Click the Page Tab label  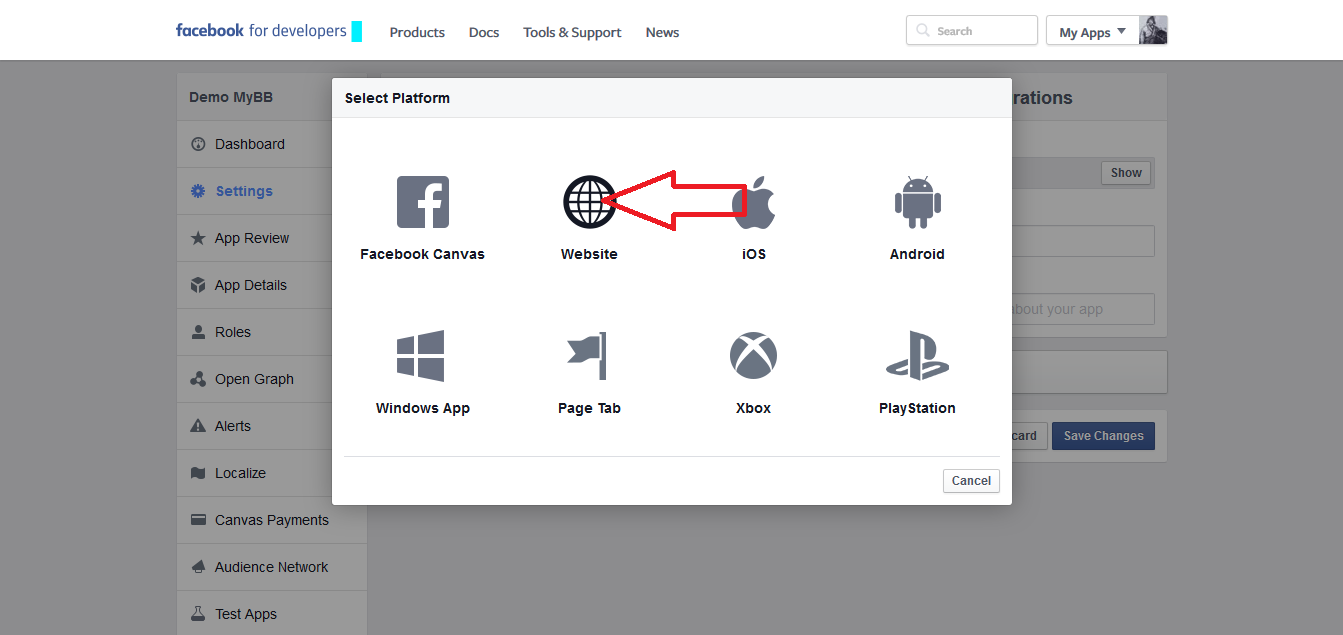(589, 408)
